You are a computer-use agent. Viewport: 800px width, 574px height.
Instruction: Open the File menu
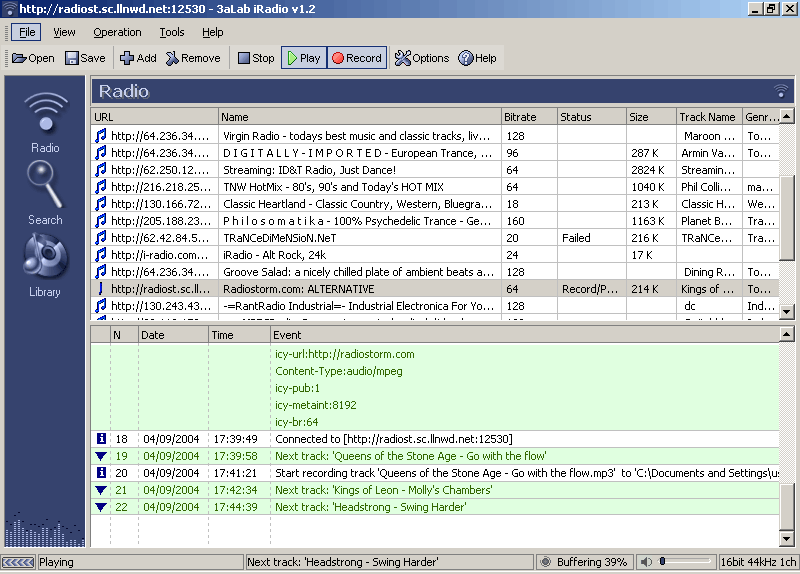click(27, 32)
